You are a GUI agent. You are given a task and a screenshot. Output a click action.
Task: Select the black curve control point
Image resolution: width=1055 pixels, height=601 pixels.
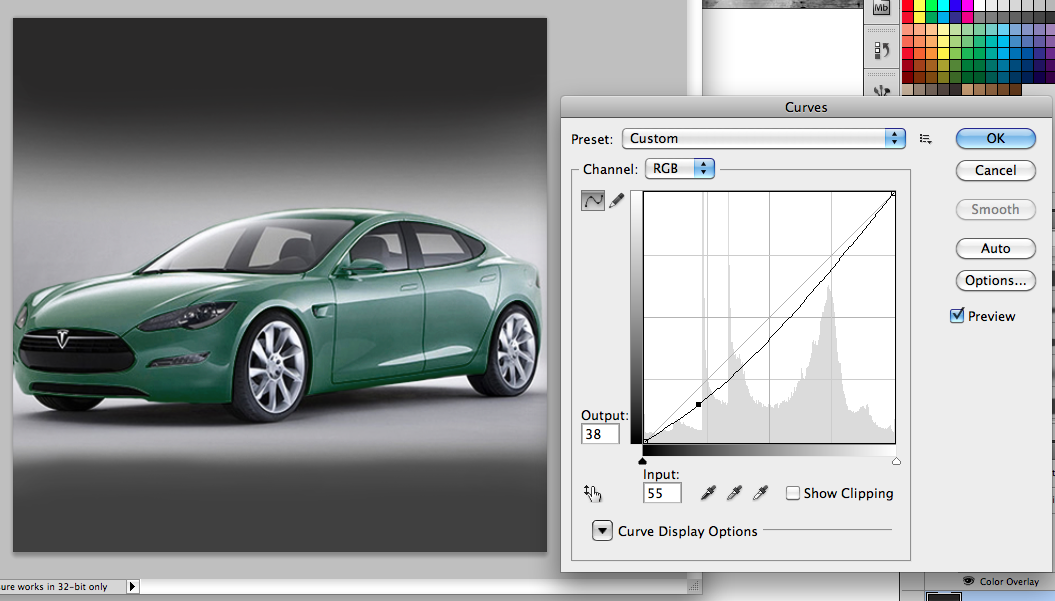click(698, 404)
